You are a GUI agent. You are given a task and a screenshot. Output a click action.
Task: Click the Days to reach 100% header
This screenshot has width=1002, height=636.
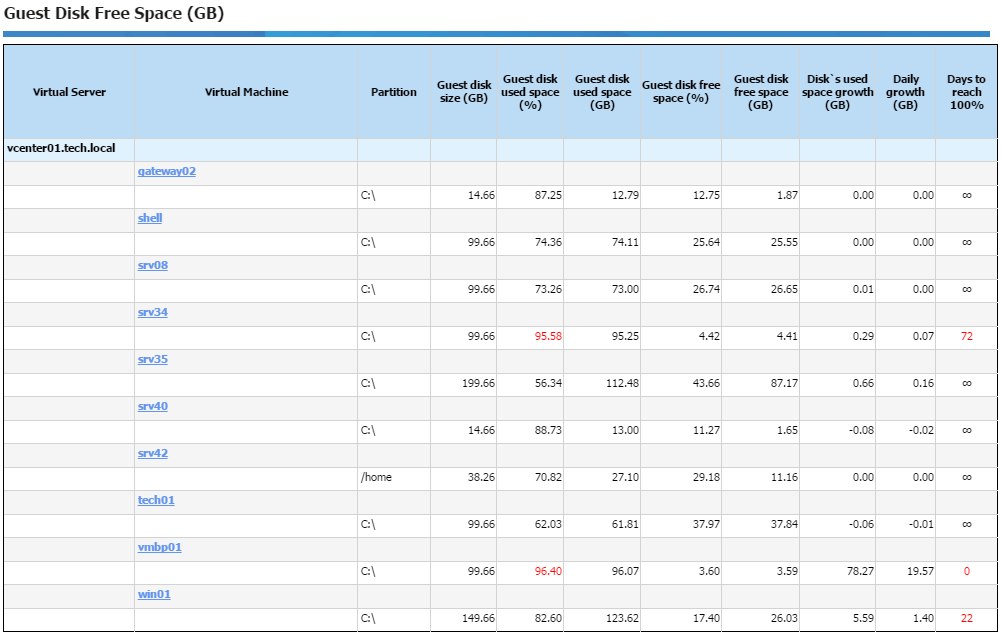[966, 92]
